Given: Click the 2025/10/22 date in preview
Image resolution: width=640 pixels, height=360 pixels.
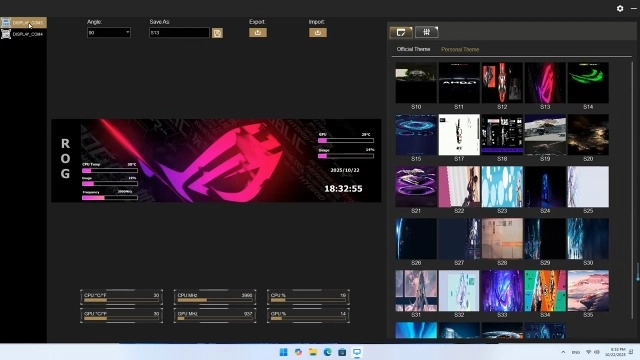Looking at the screenshot, I should pos(345,170).
